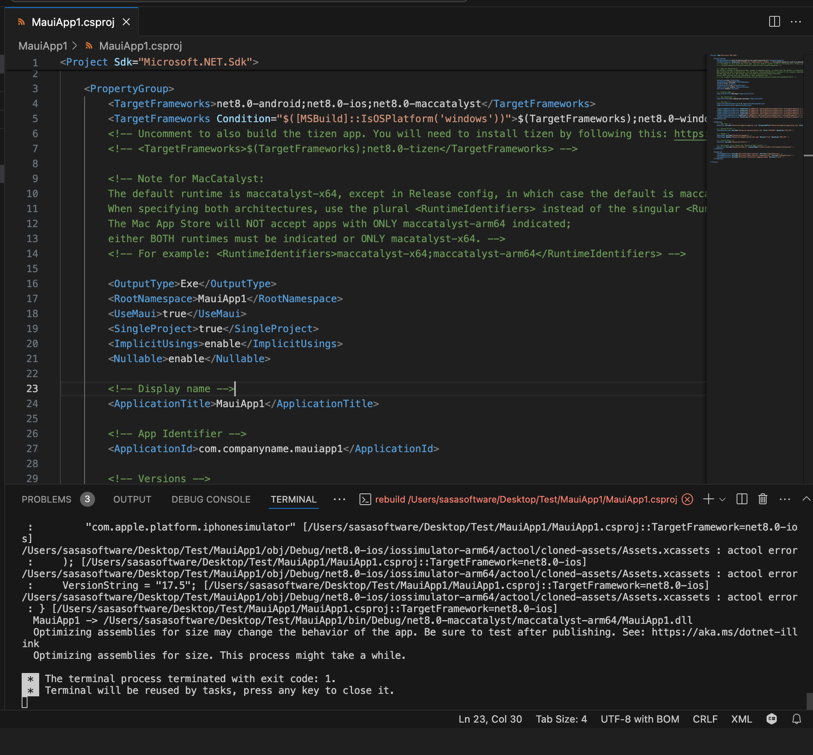Click the RootNamespace MauiApp1 line

click(225, 299)
